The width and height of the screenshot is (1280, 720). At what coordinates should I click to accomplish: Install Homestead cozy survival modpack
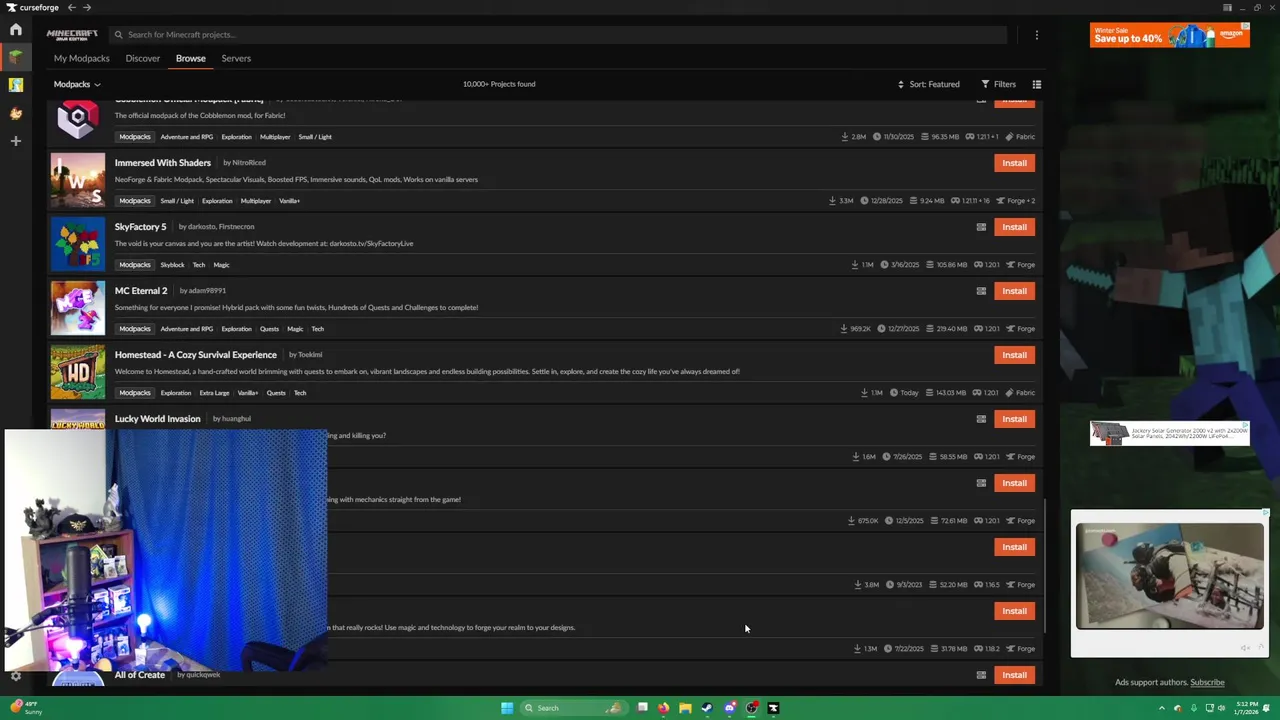pyautogui.click(x=1014, y=355)
